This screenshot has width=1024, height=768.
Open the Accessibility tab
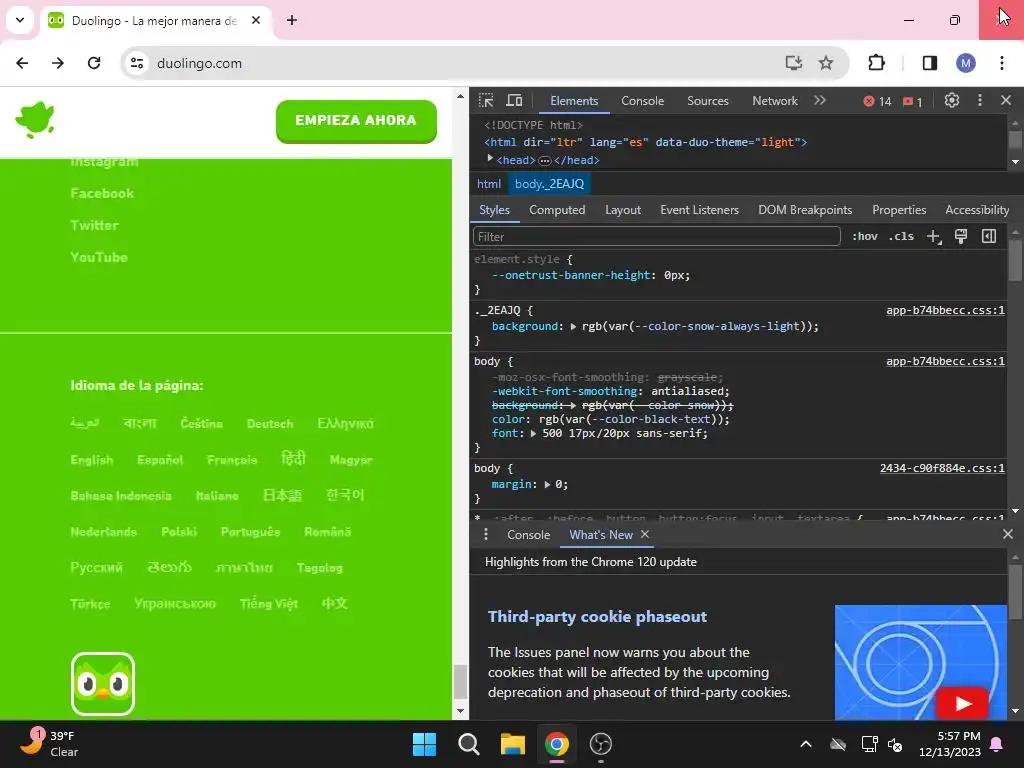(x=977, y=210)
